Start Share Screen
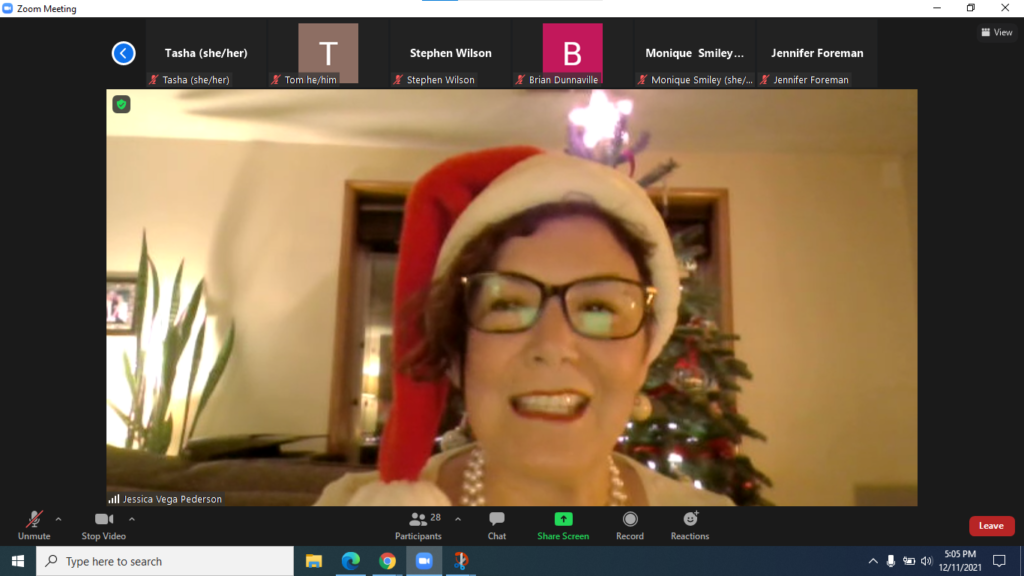The height and width of the screenshot is (576, 1024). point(563,526)
